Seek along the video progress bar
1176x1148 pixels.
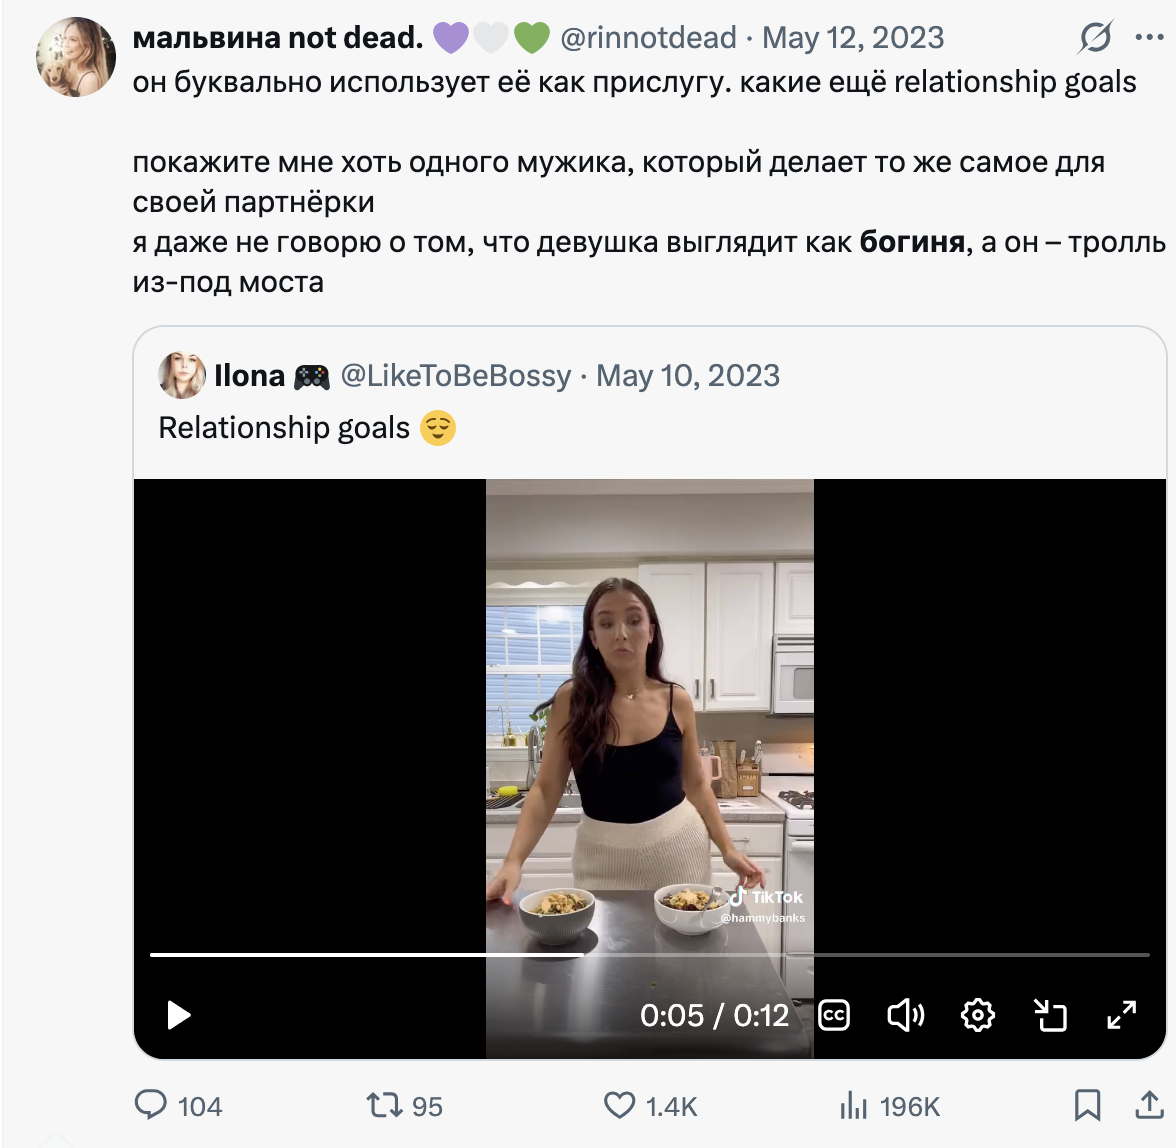(x=650, y=955)
